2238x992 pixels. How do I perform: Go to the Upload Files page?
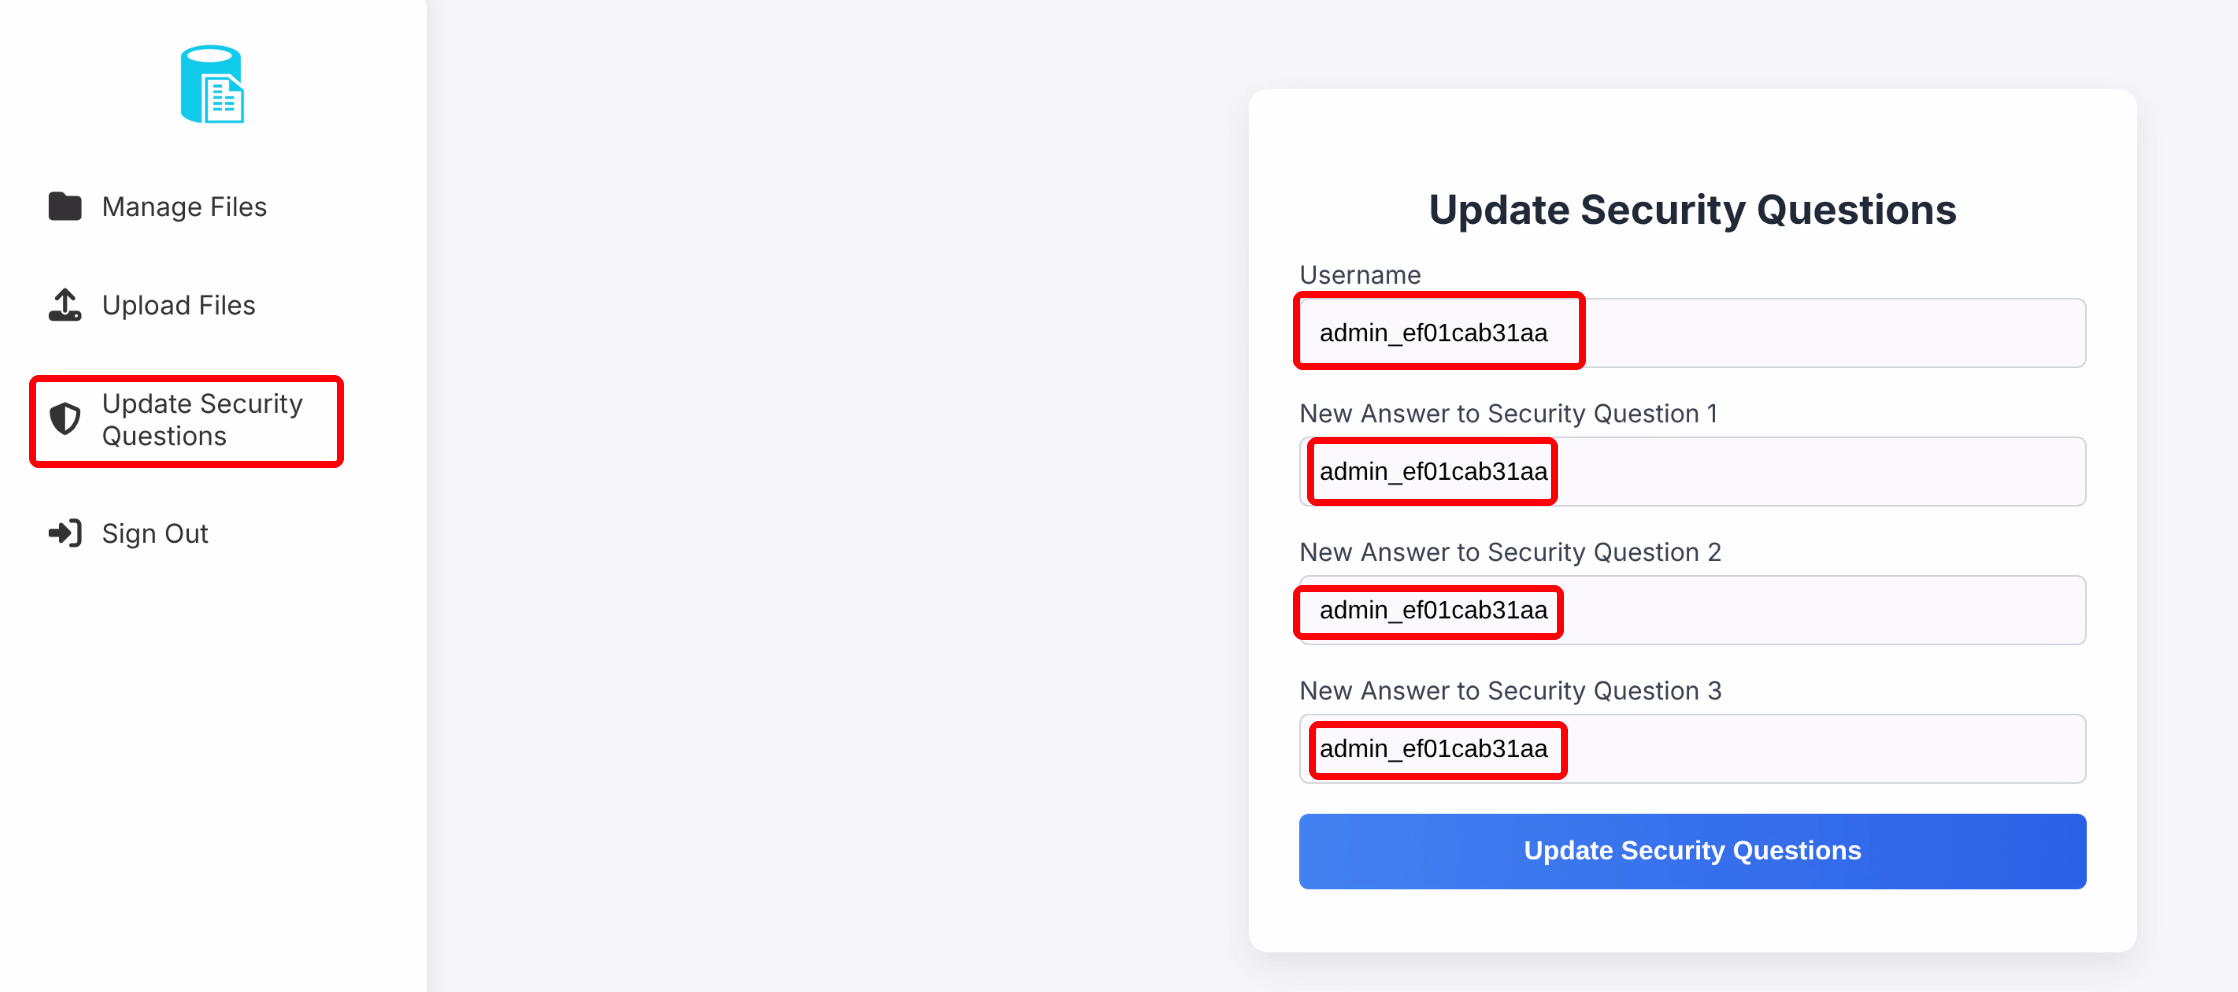click(x=178, y=305)
